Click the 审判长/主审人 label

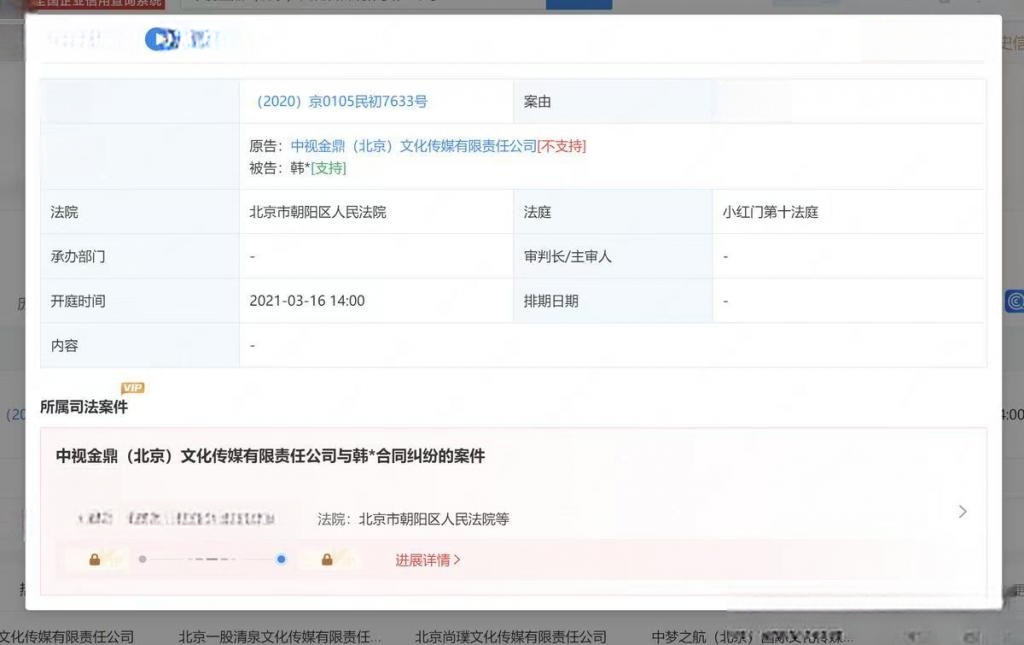tap(568, 257)
